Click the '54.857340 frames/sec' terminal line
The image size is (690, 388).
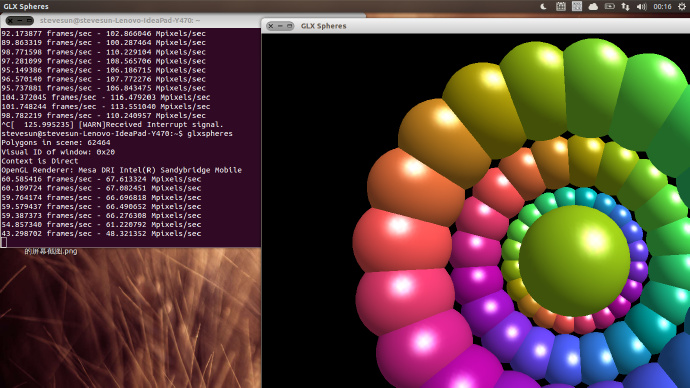(101, 224)
